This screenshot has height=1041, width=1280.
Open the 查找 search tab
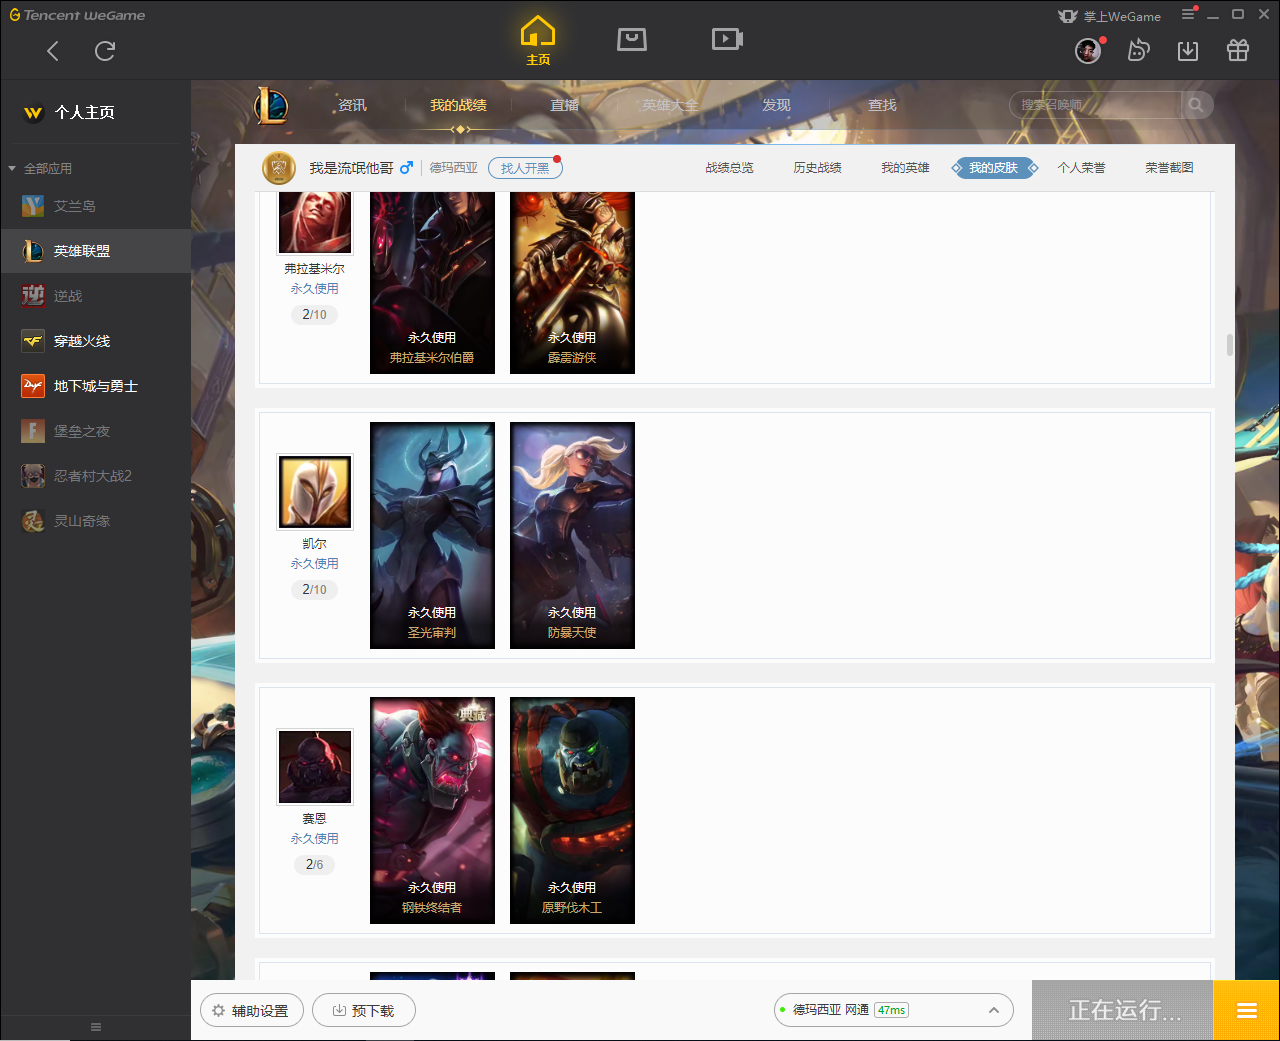(882, 105)
